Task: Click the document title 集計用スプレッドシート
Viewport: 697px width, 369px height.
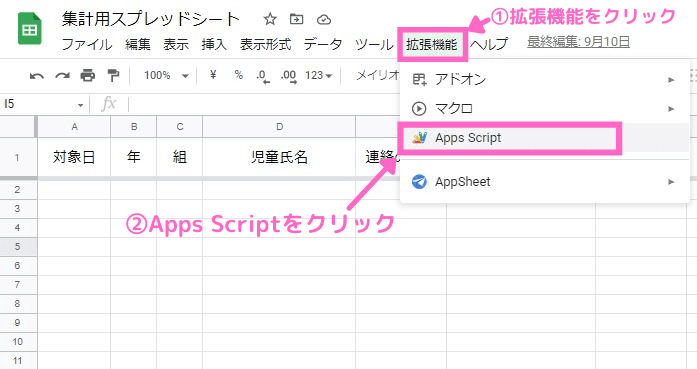Action: tap(151, 19)
